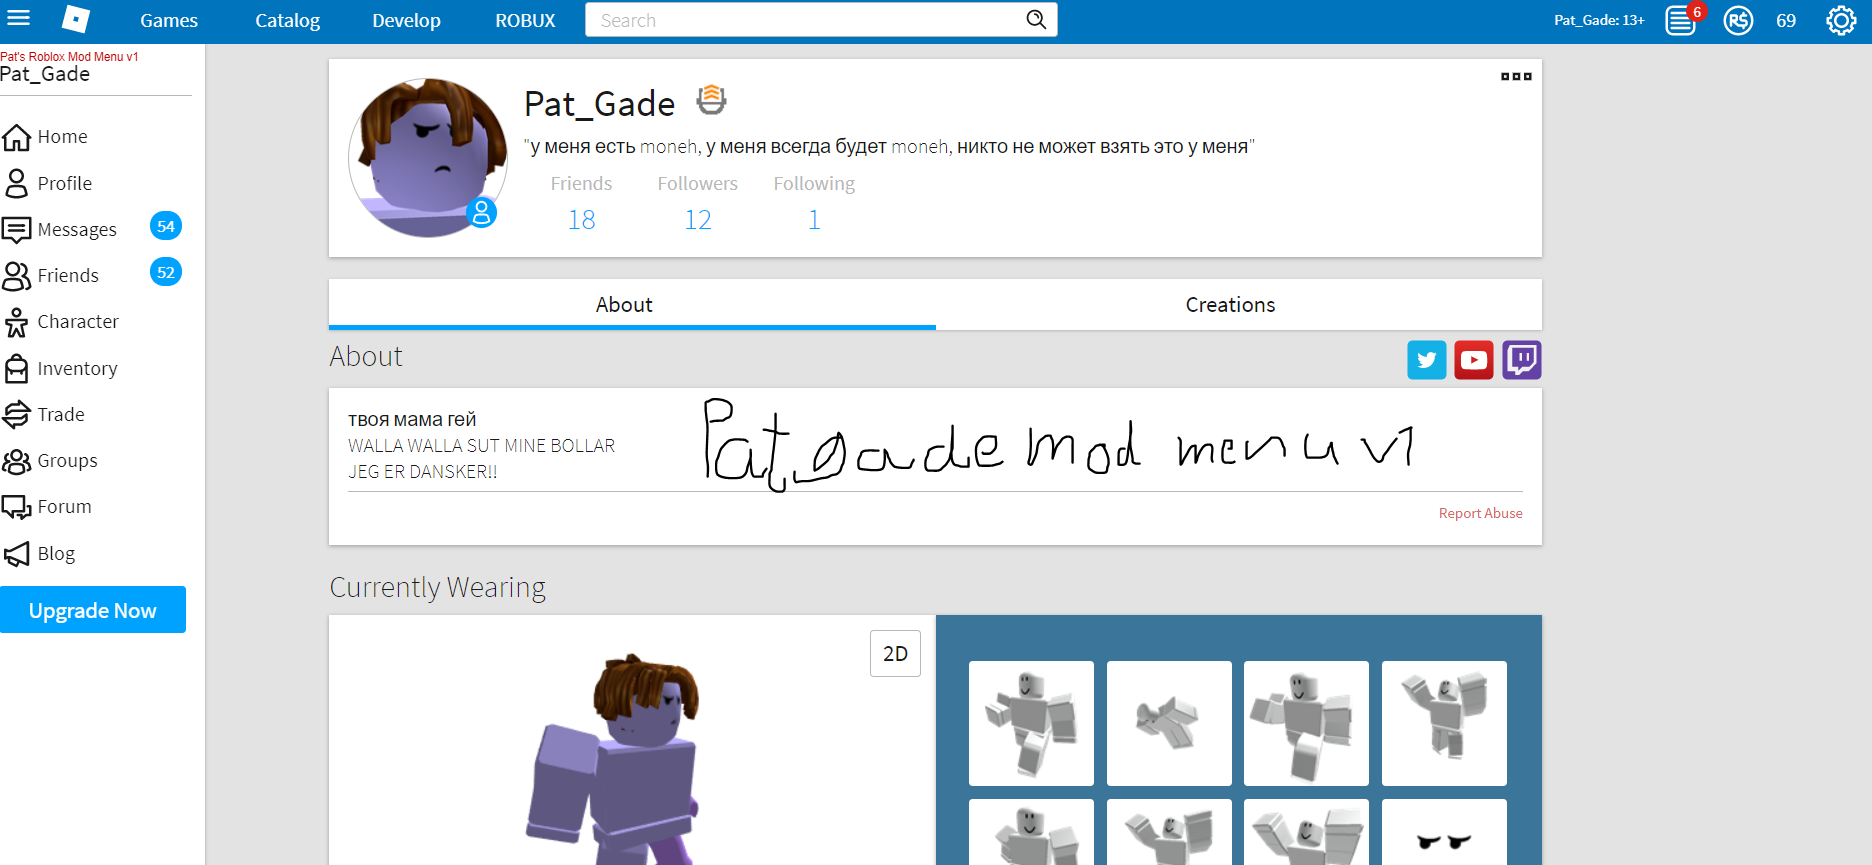Click the badge icon beside Pat_Gade name
Viewport: 1872px width, 865px height.
pyautogui.click(x=711, y=100)
